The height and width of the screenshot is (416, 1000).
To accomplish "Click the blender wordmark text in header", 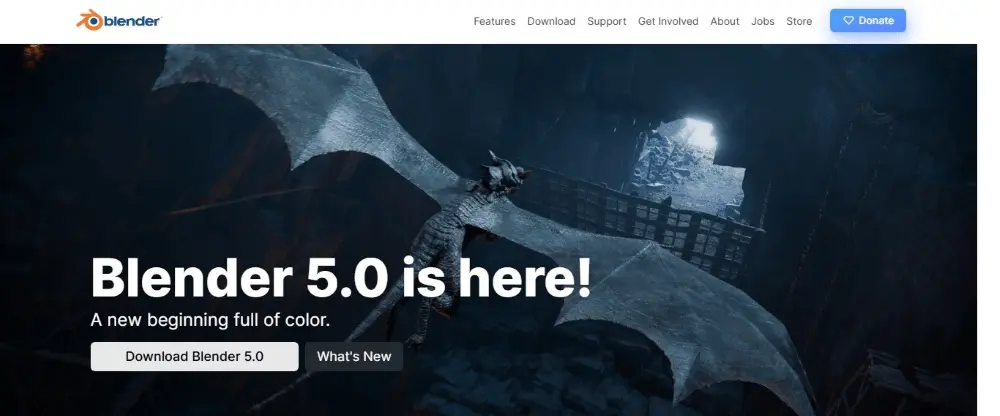I will point(132,21).
